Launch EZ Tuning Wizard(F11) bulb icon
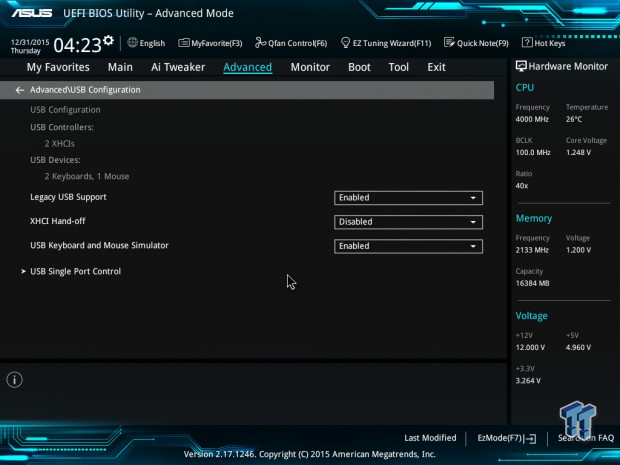620x465 pixels. [x=345, y=42]
